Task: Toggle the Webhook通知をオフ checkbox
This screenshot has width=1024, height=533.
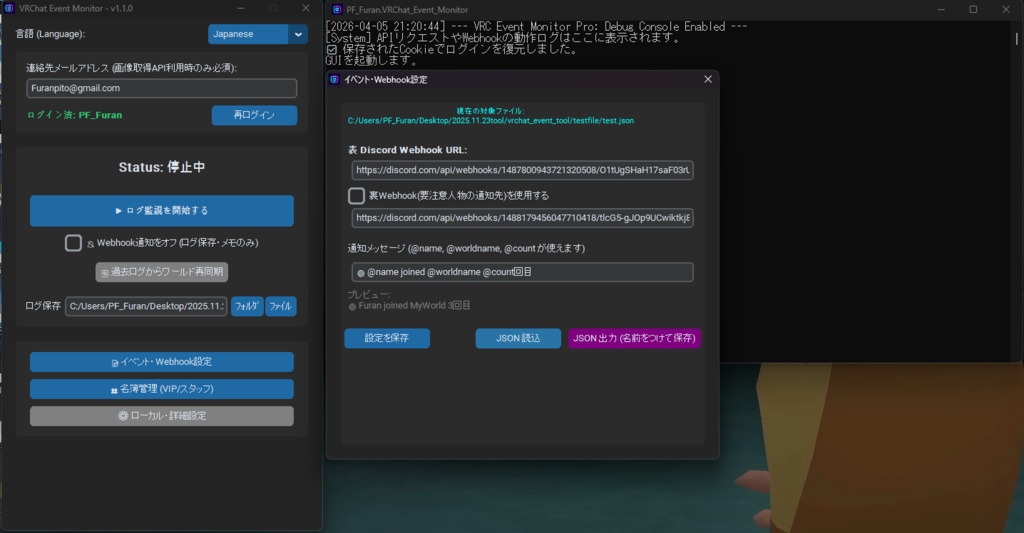Action: click(73, 243)
